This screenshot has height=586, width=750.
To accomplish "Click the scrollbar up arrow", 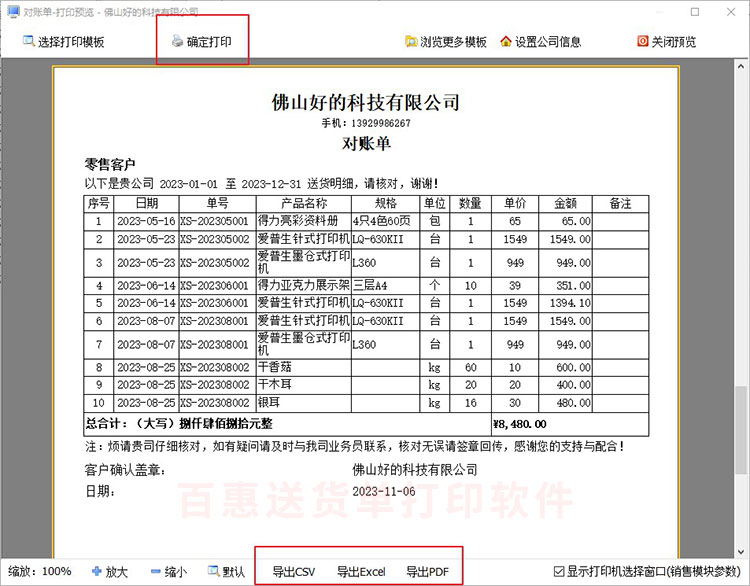I will (x=740, y=66).
